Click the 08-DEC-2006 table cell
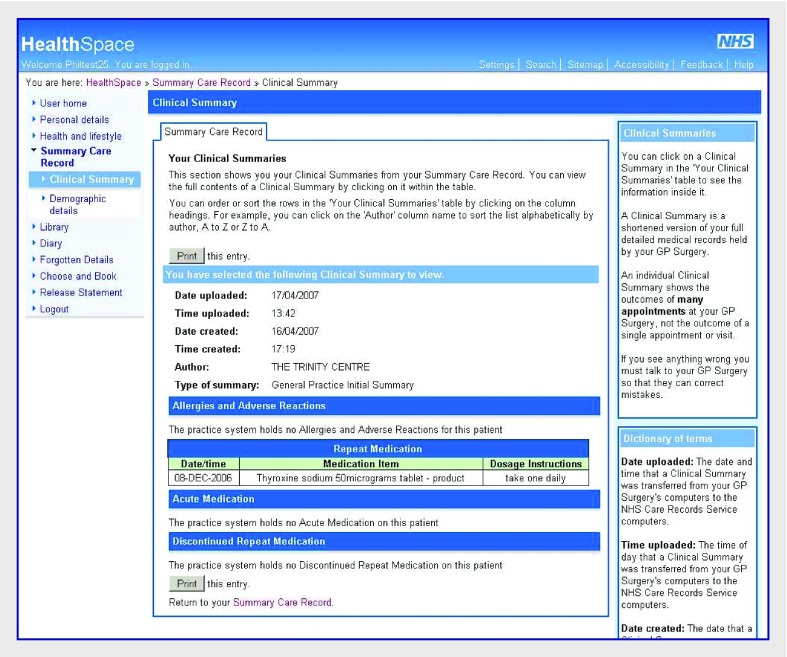This screenshot has width=787, height=657. pos(203,478)
